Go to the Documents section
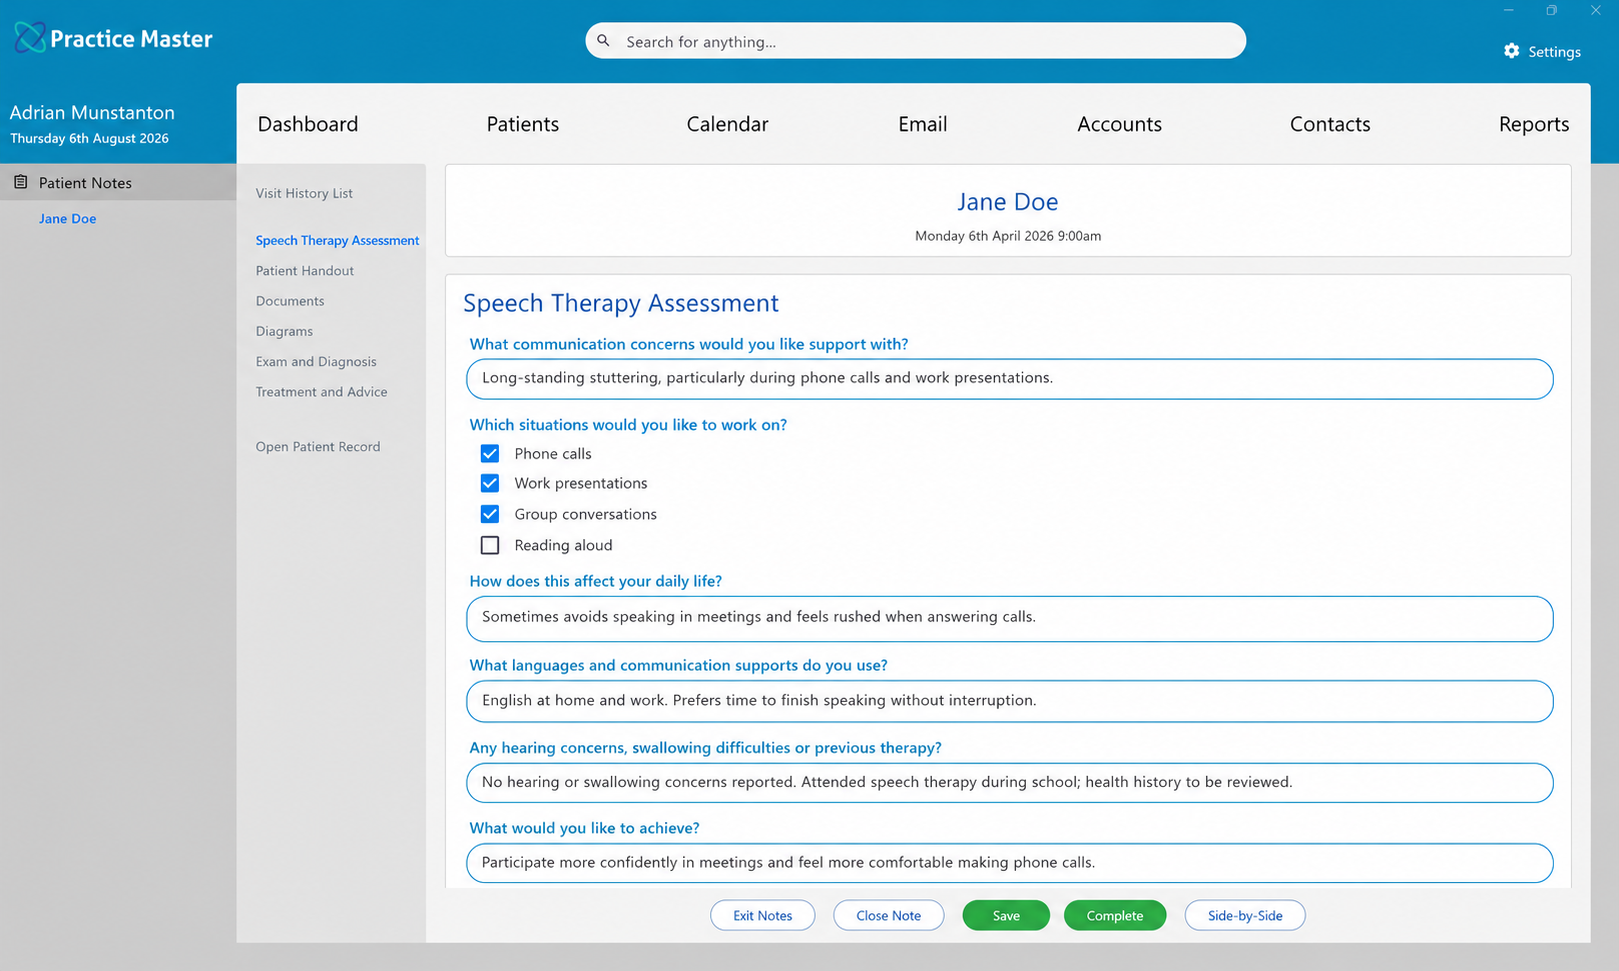Image resolution: width=1619 pixels, height=971 pixels. [290, 301]
